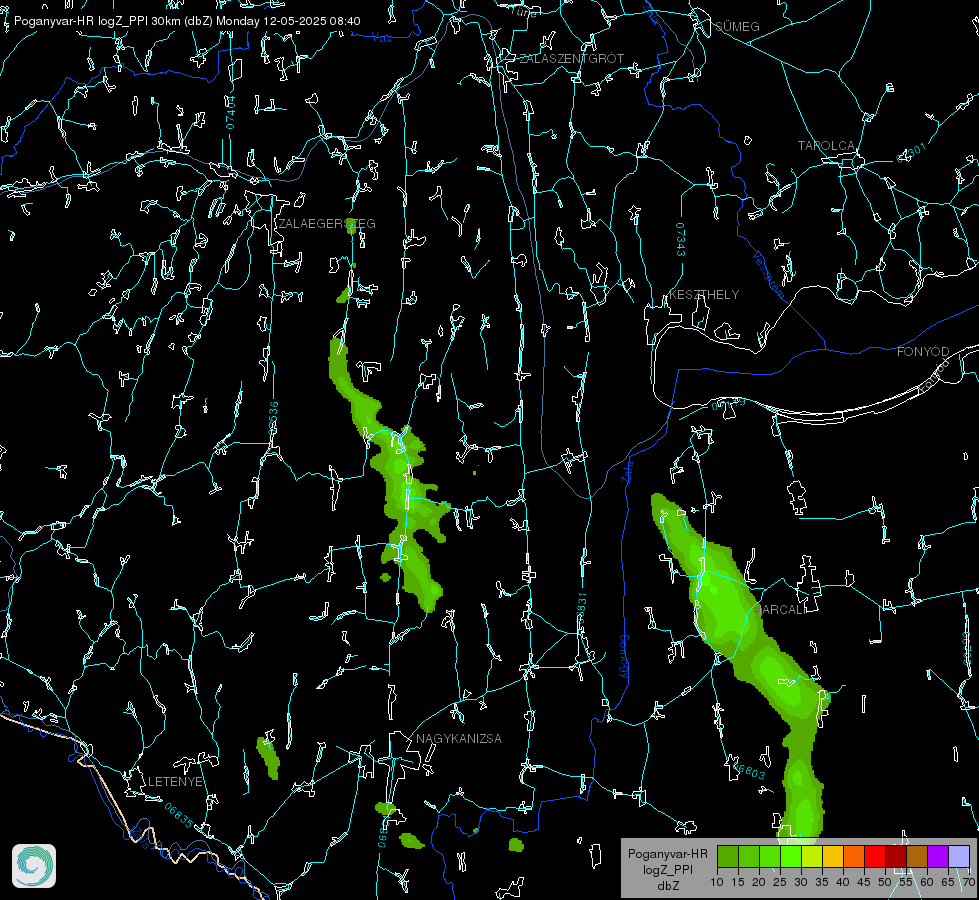Pick the orange 40–45 dBZ legend swatch

(854, 856)
